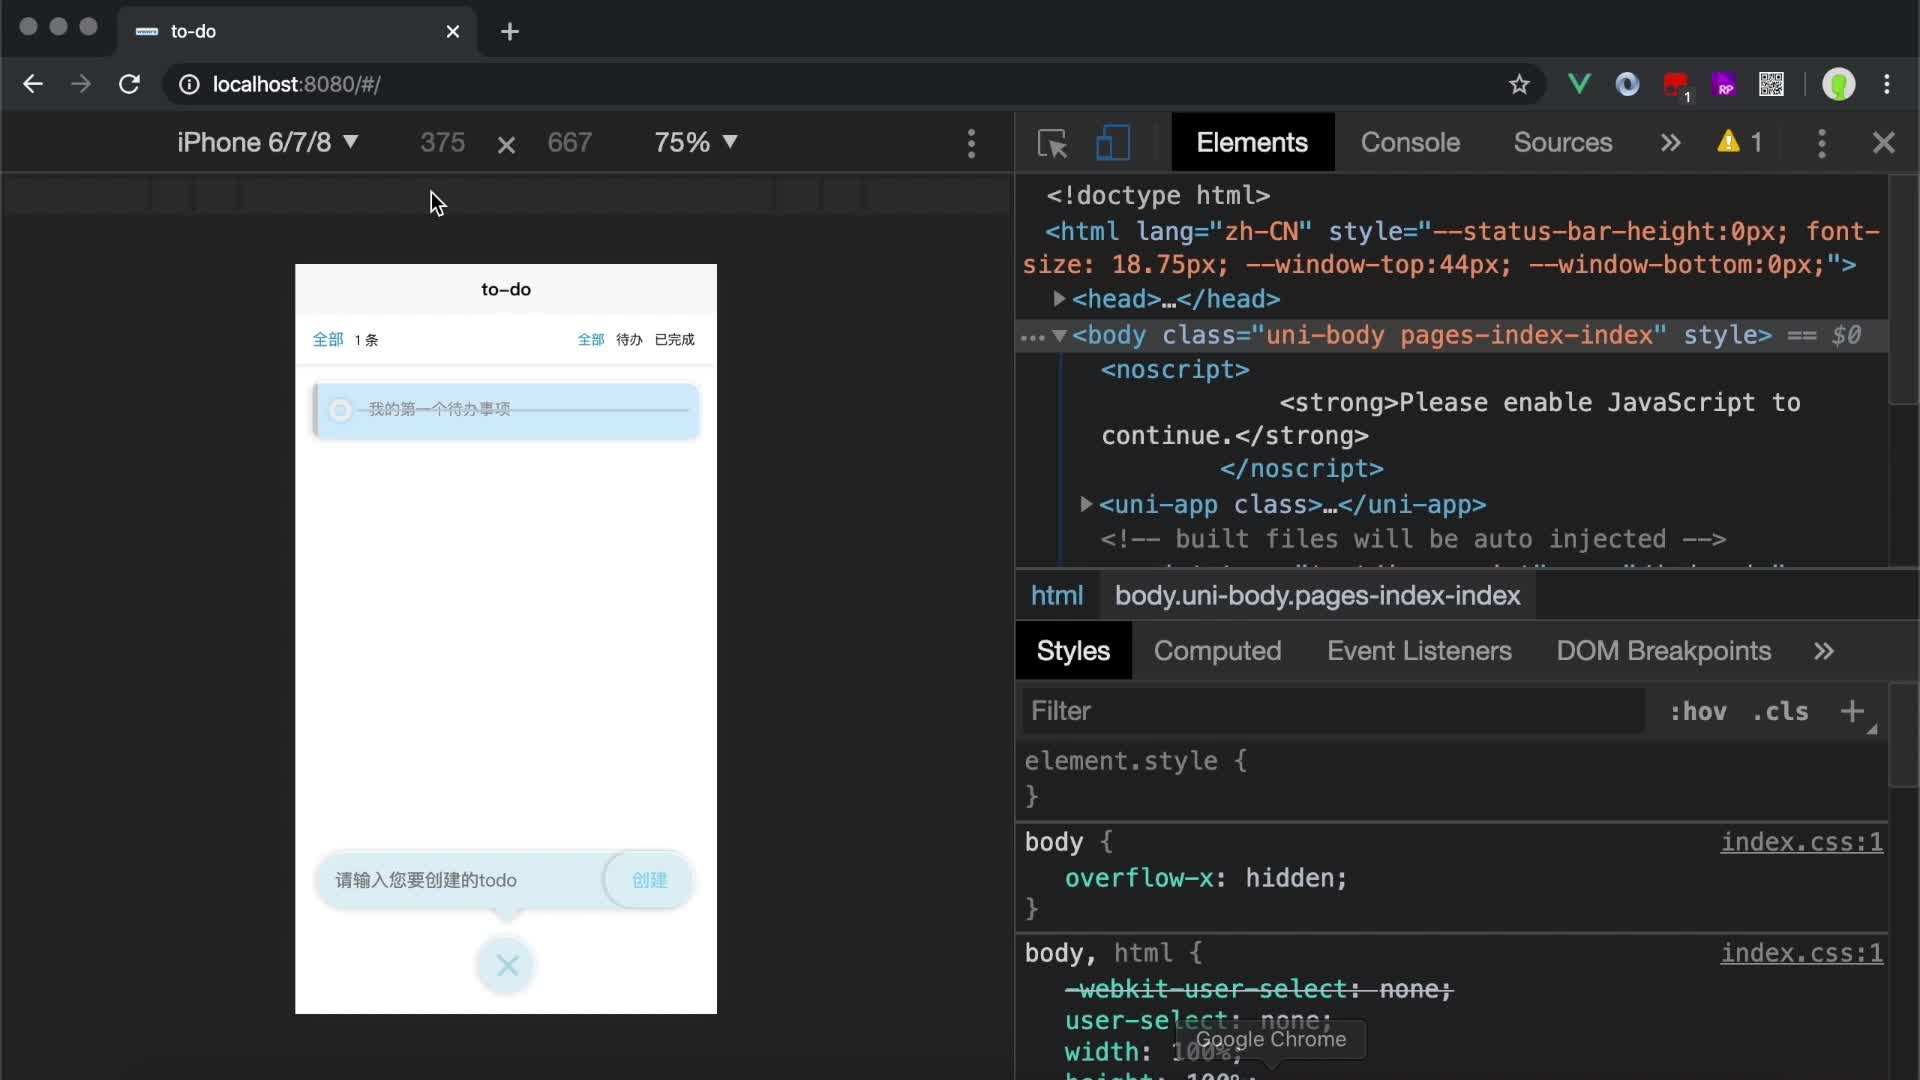Rotate device via the dimension swap icon
This screenshot has width=1920, height=1080.
506,145
